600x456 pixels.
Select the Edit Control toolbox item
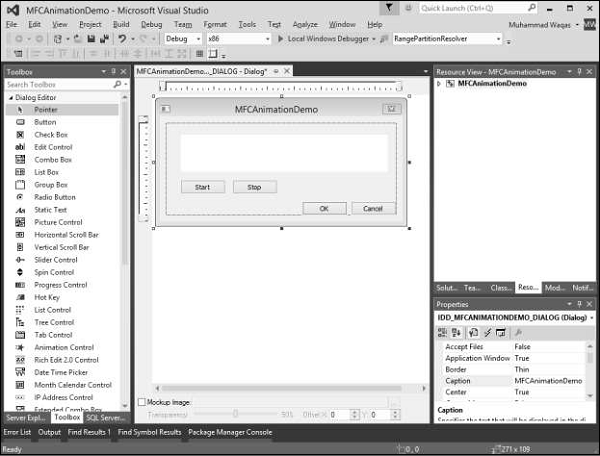(x=62, y=147)
